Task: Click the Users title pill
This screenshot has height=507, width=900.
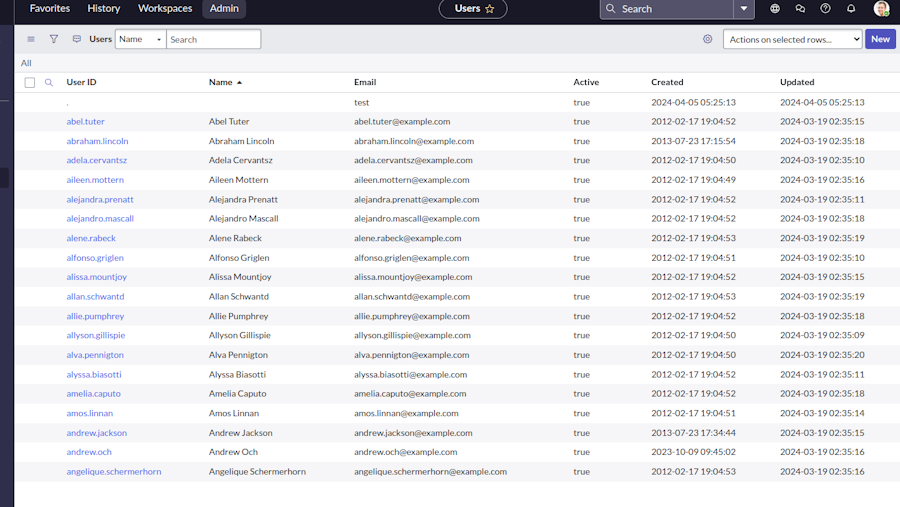Action: tap(473, 9)
